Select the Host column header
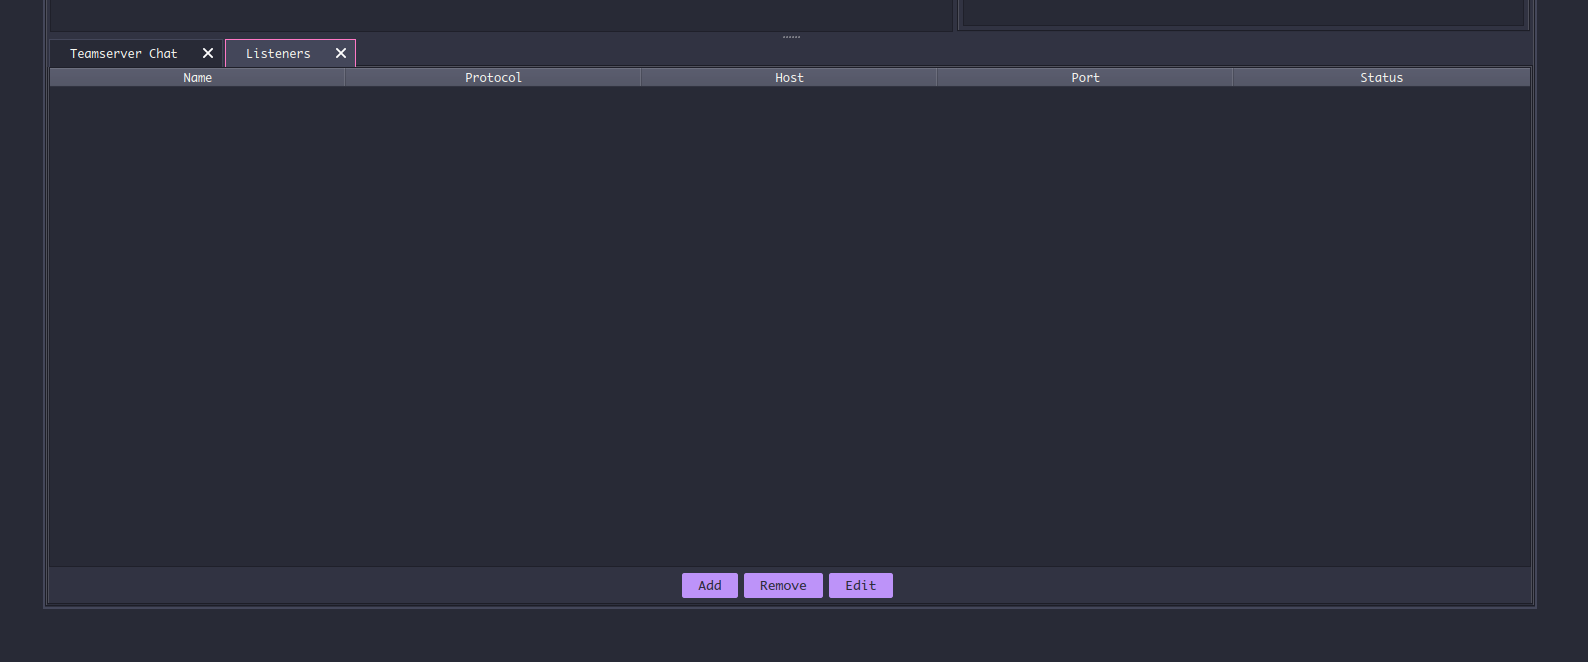Image resolution: width=1588 pixels, height=662 pixels. [x=789, y=78]
